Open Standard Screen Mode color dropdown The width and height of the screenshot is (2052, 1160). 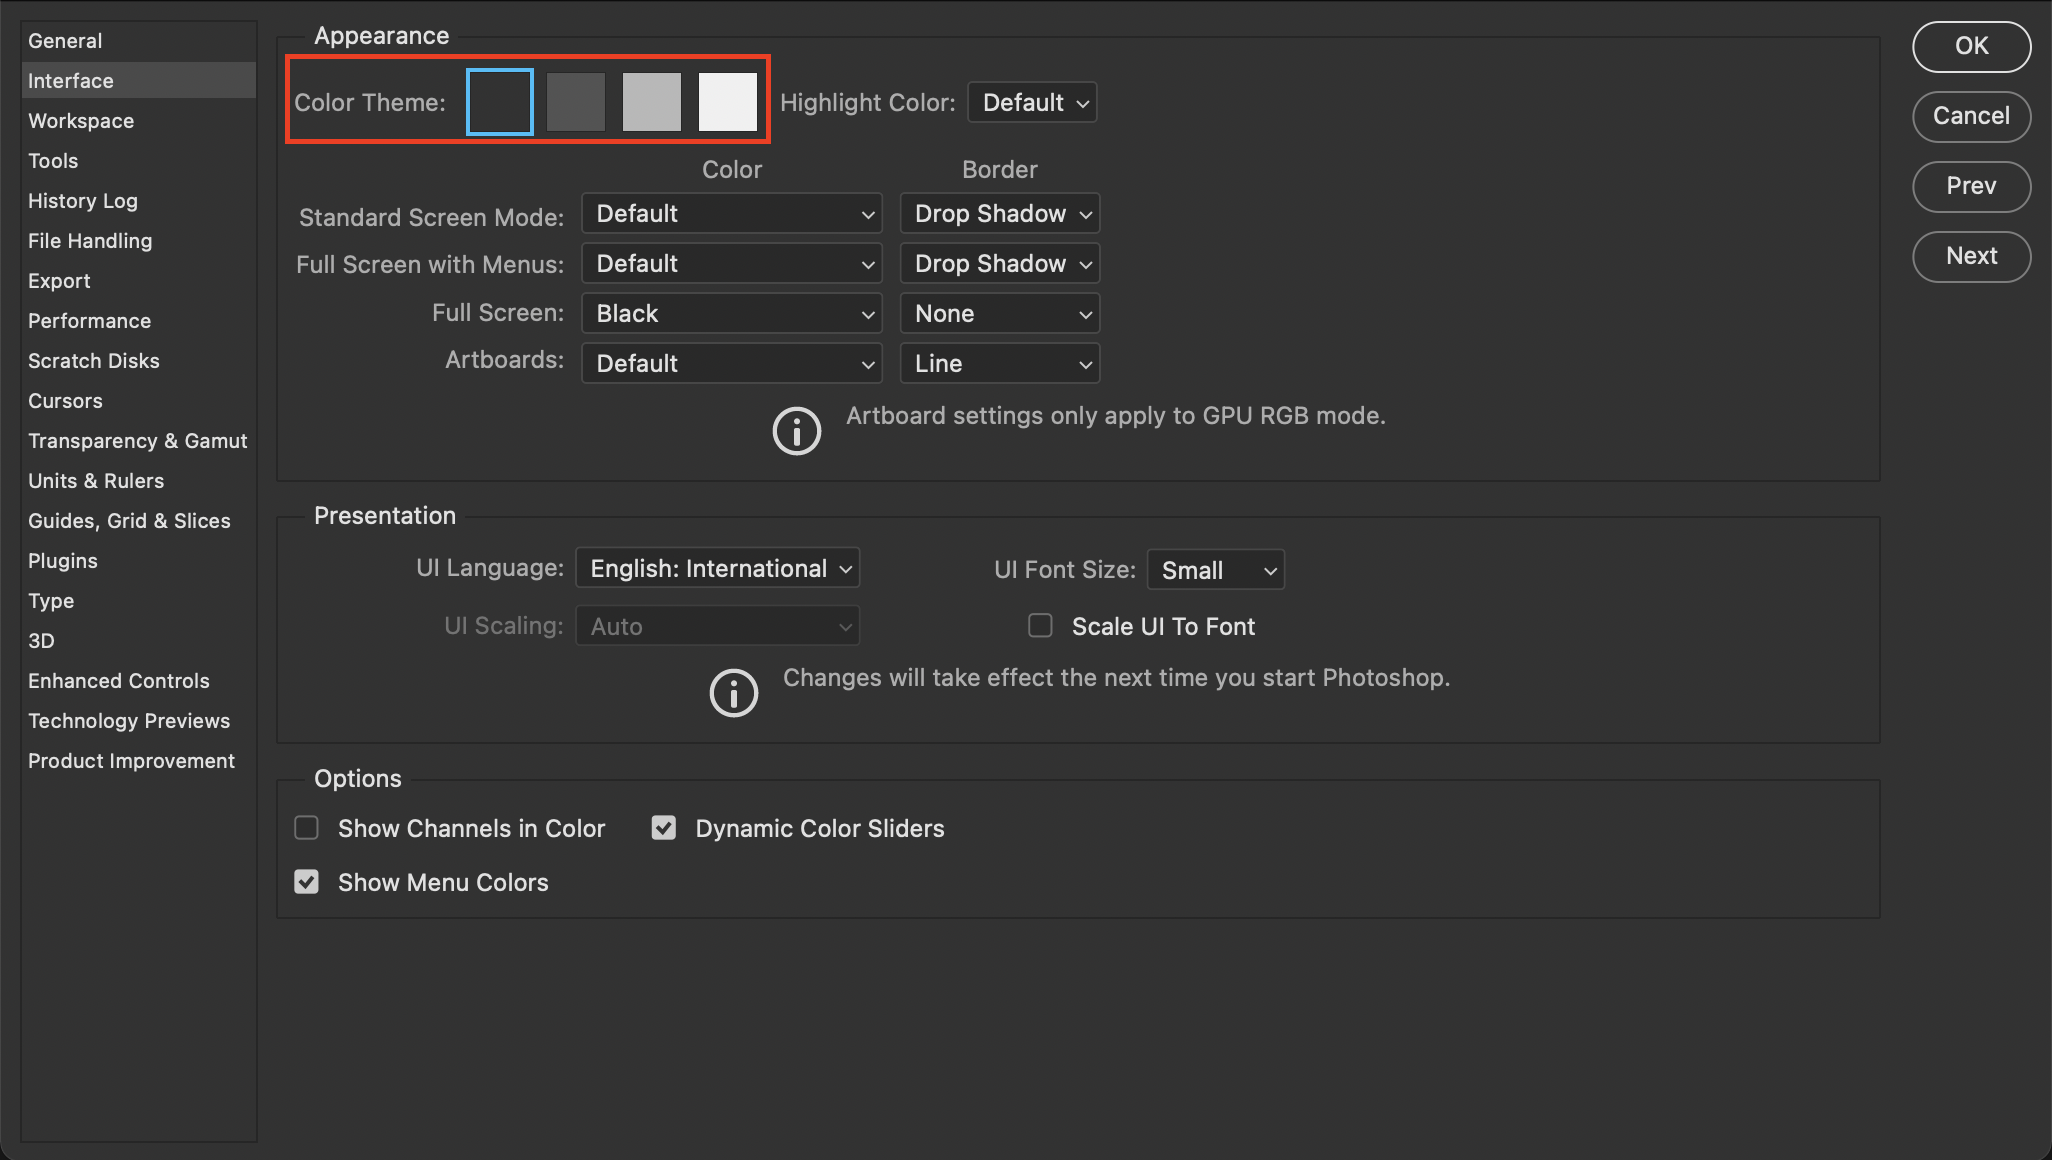(731, 214)
